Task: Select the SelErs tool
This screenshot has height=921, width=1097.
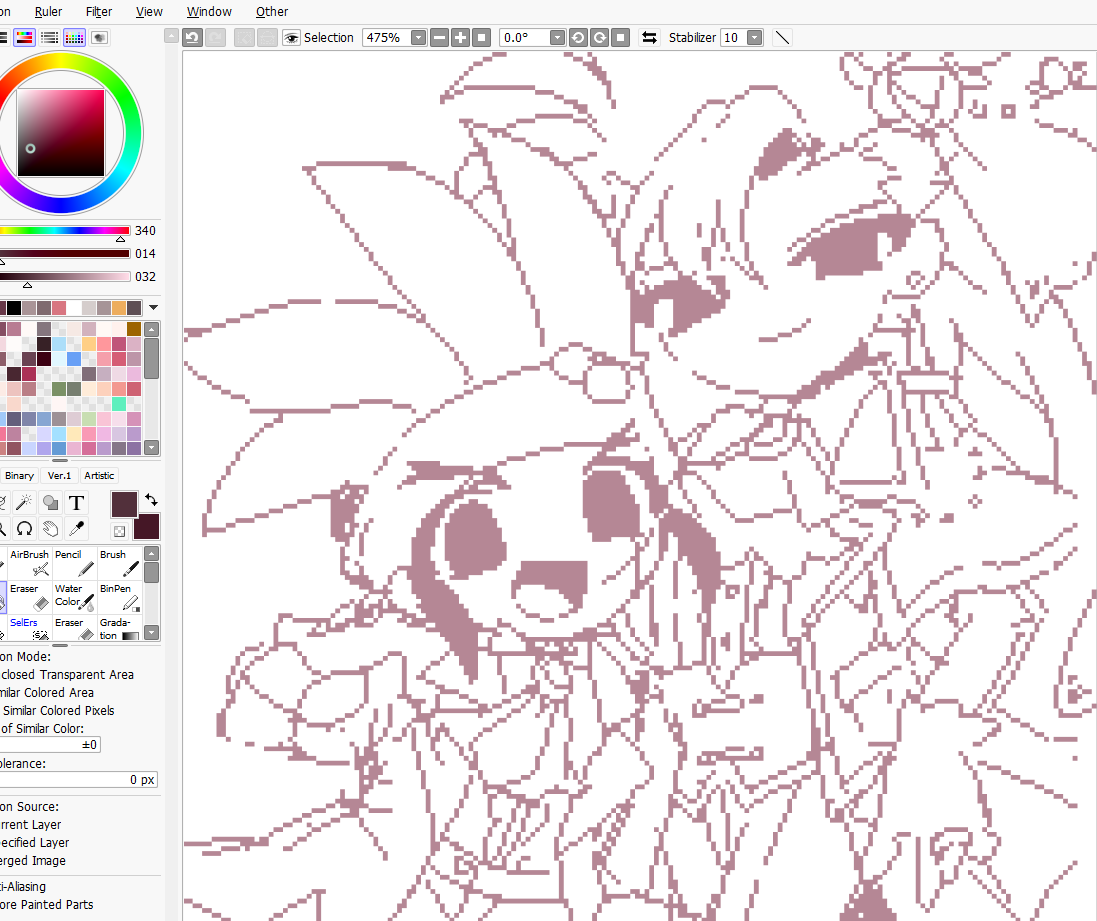Action: coord(29,628)
